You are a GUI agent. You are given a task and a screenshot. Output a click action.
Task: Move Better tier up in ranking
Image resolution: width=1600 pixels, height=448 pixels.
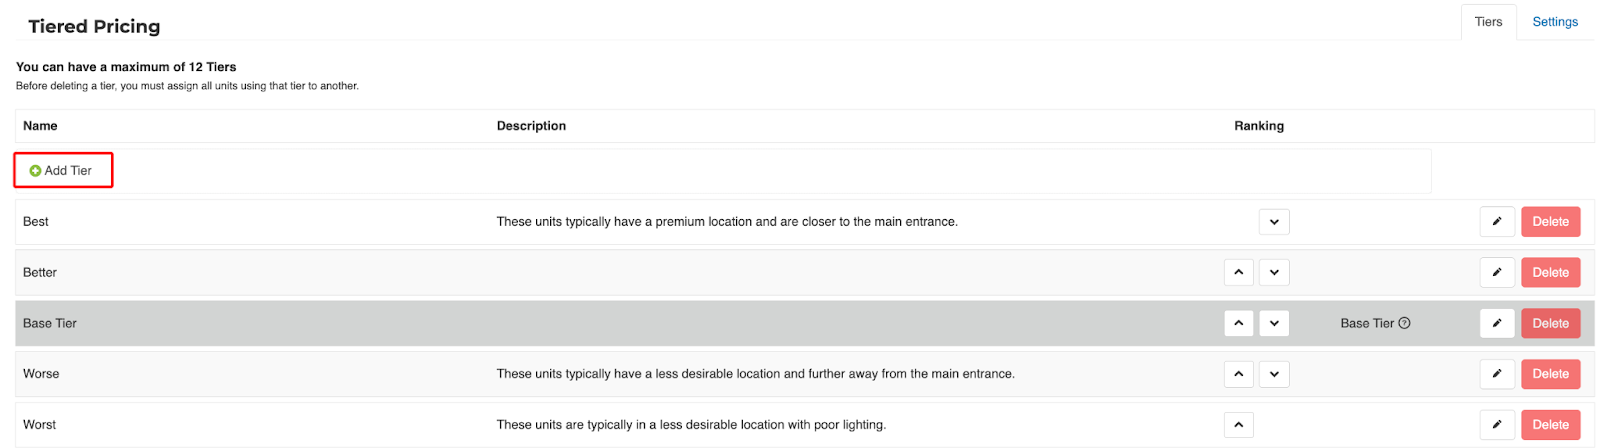click(x=1238, y=272)
